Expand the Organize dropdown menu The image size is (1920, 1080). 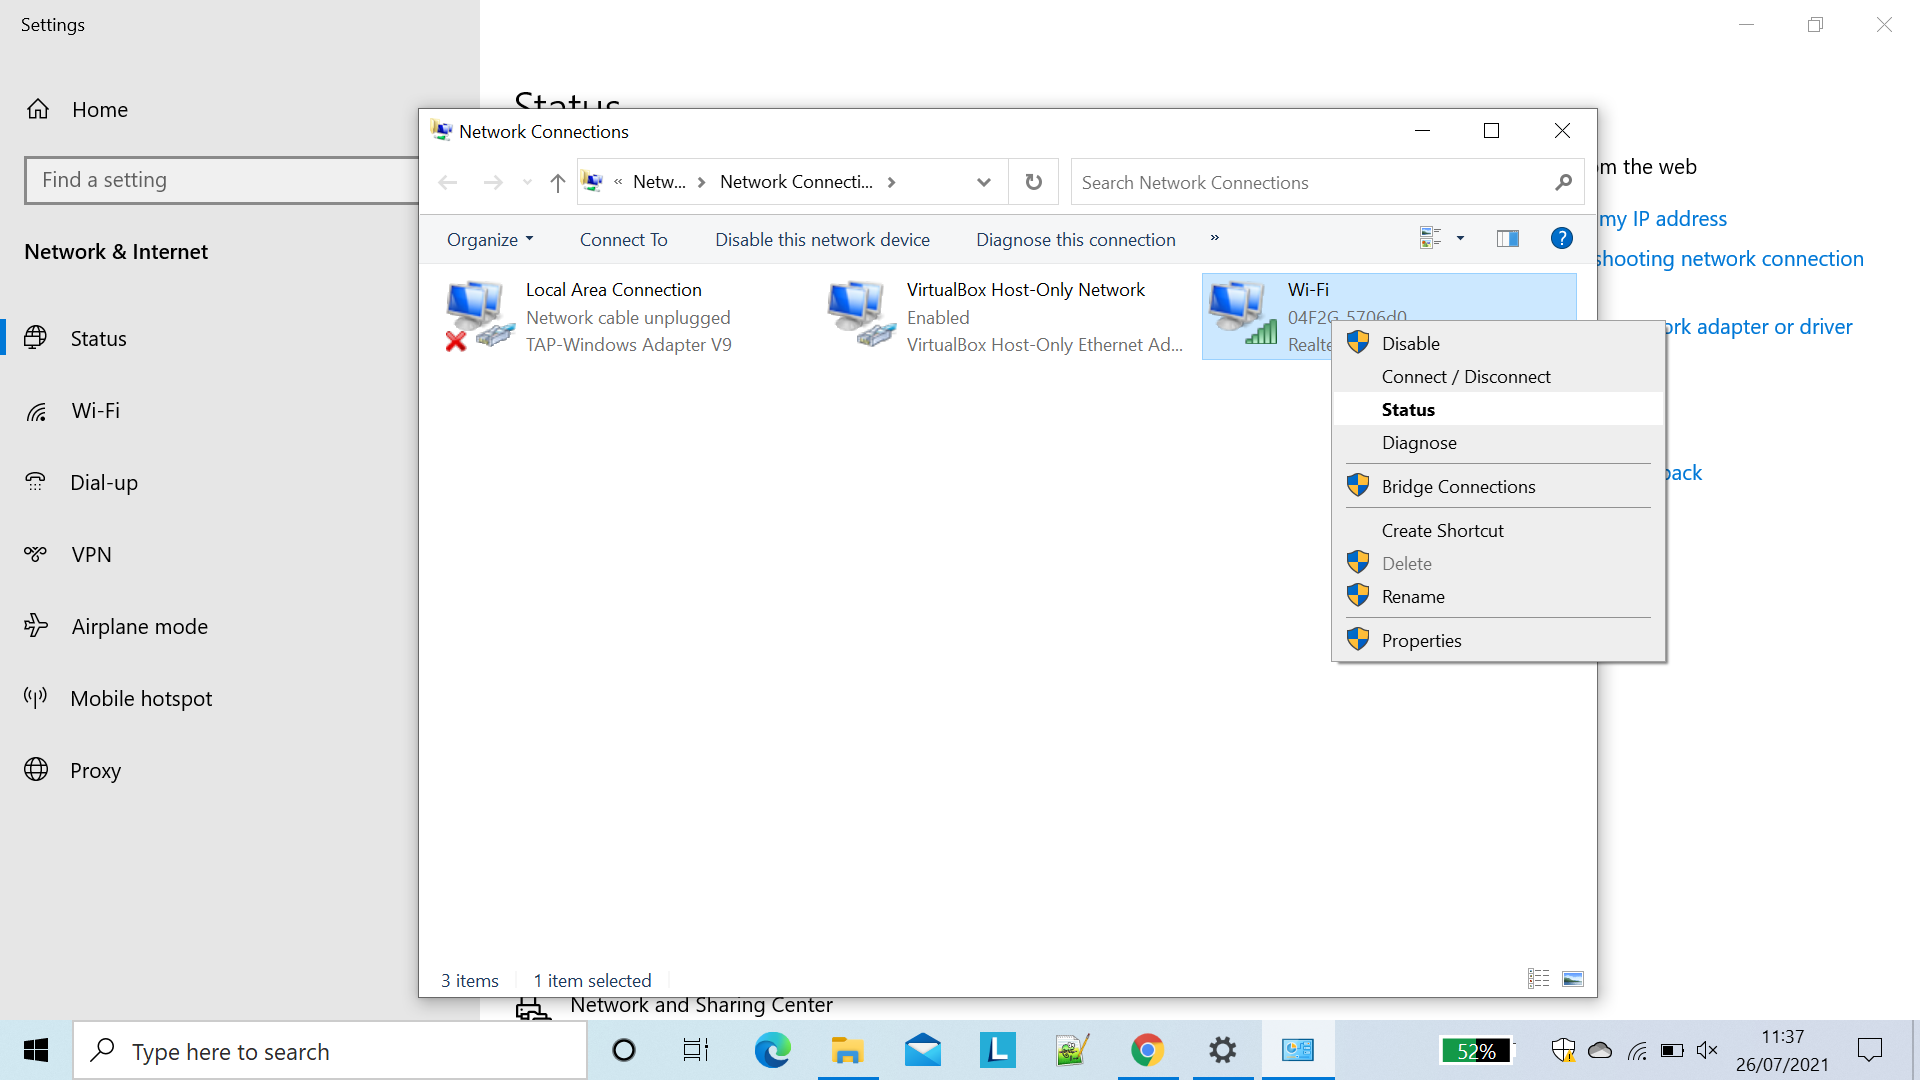click(x=489, y=240)
